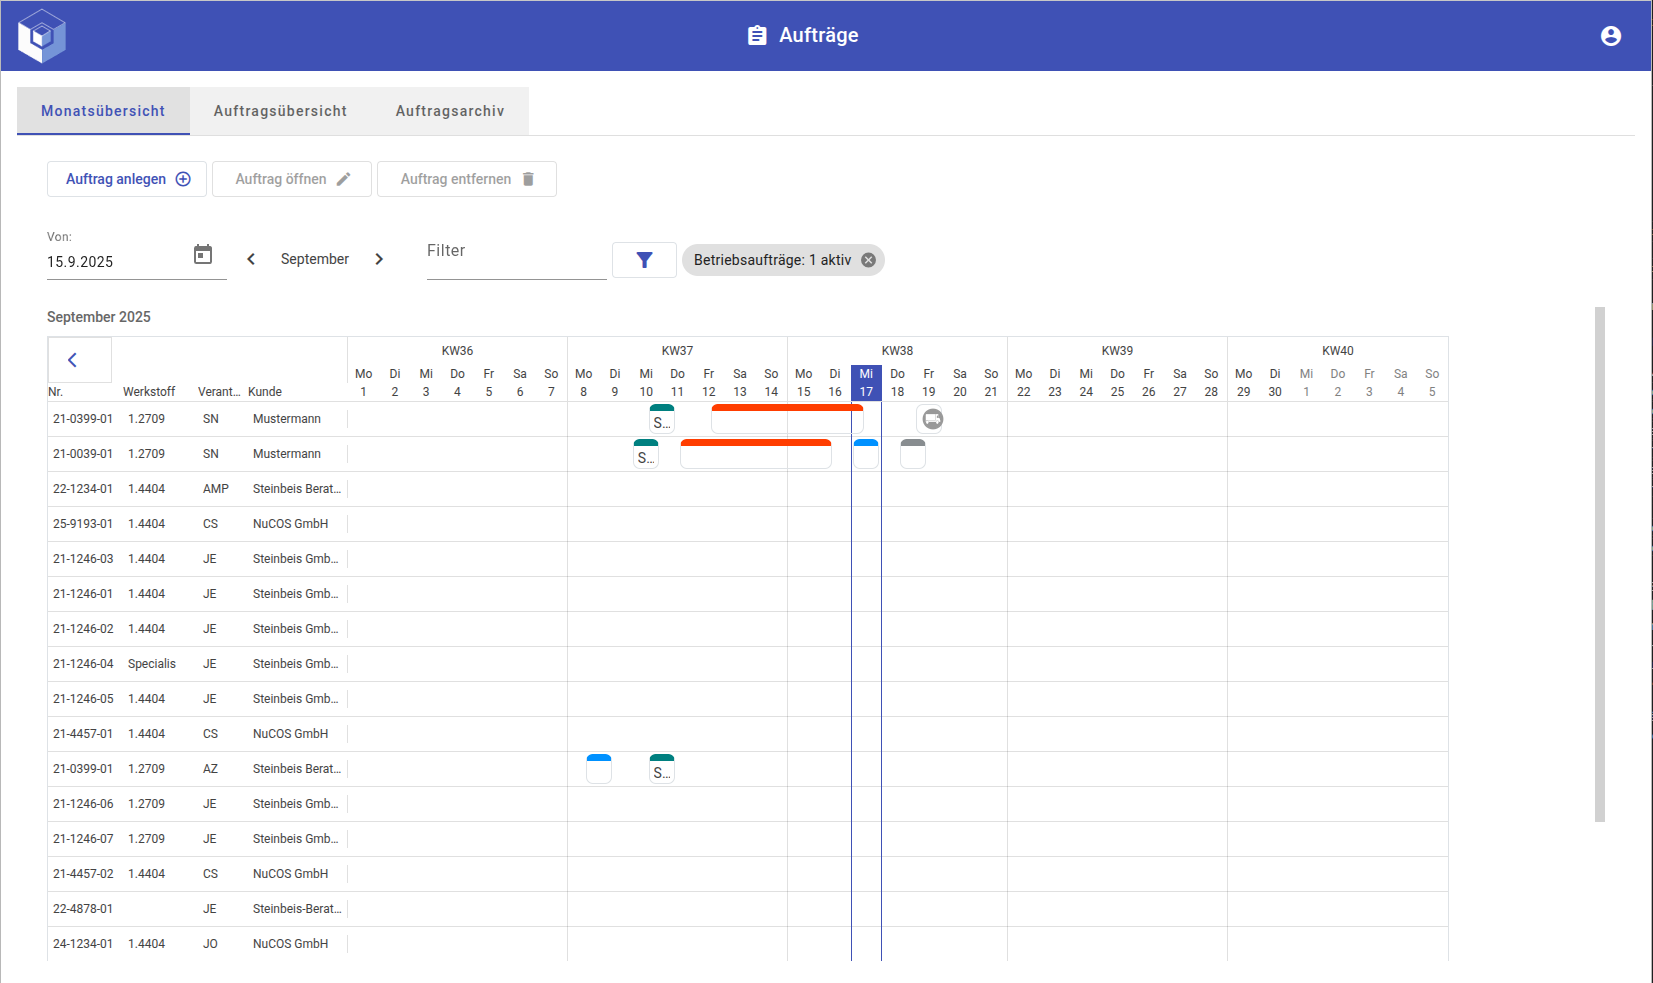Go to previous month with left chevron
This screenshot has height=983, width=1653.
coord(251,258)
